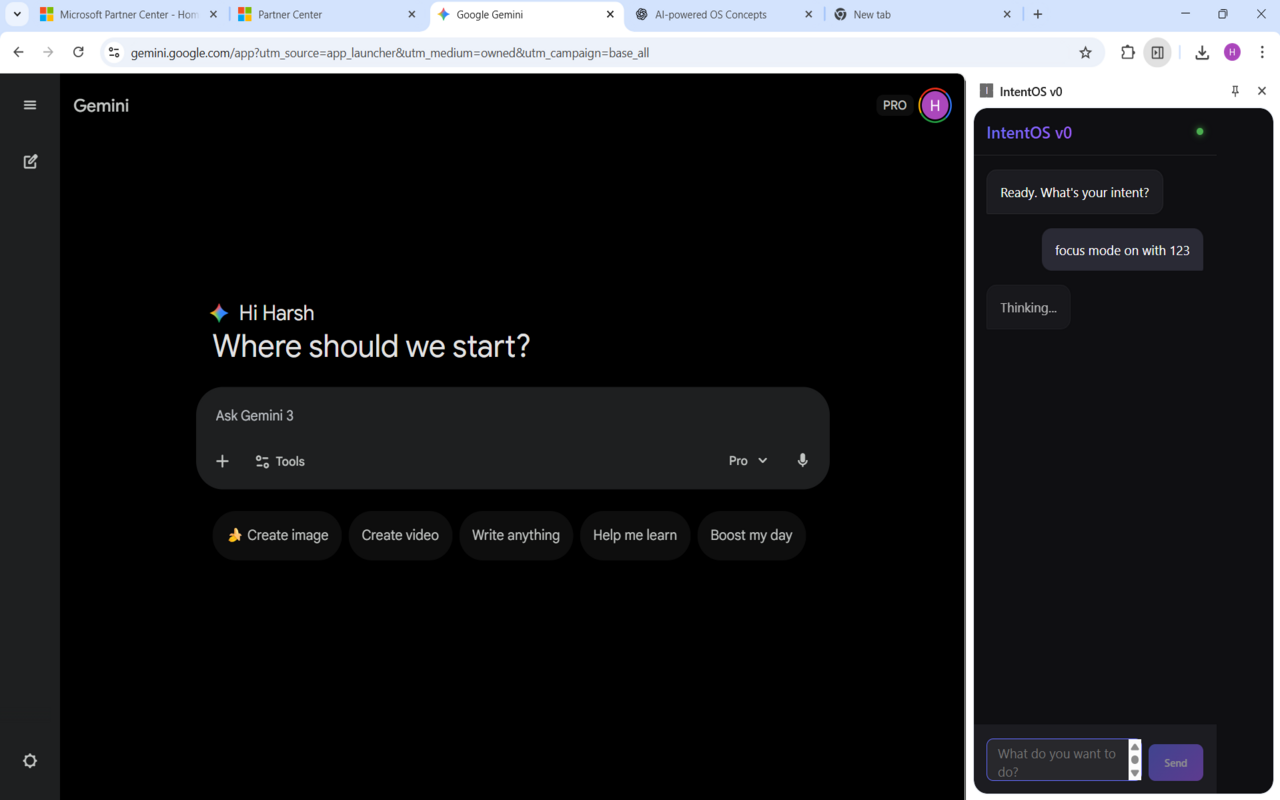Start new chat with compose icon

(x=30, y=161)
